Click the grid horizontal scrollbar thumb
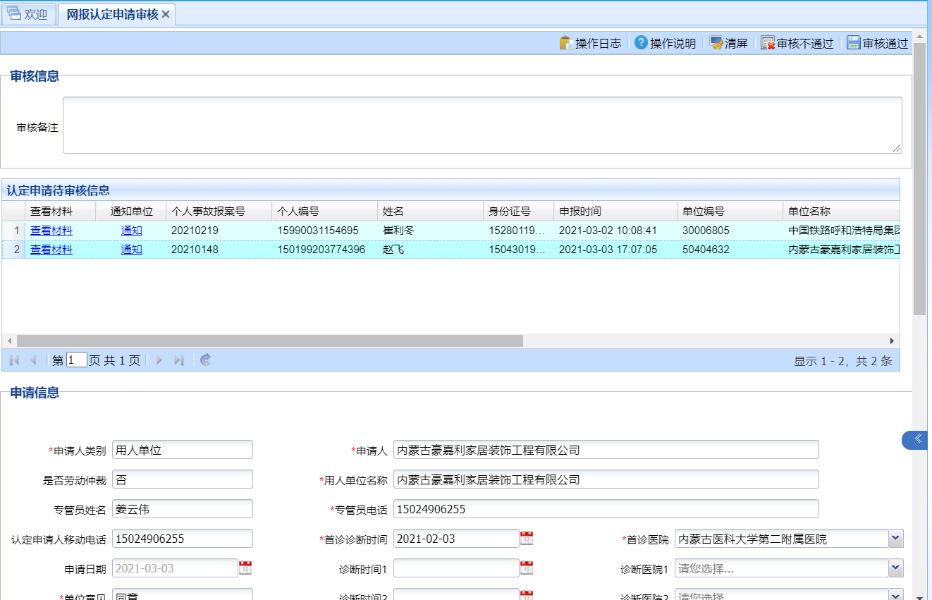Screen dimensions: 932x600 (270, 341)
